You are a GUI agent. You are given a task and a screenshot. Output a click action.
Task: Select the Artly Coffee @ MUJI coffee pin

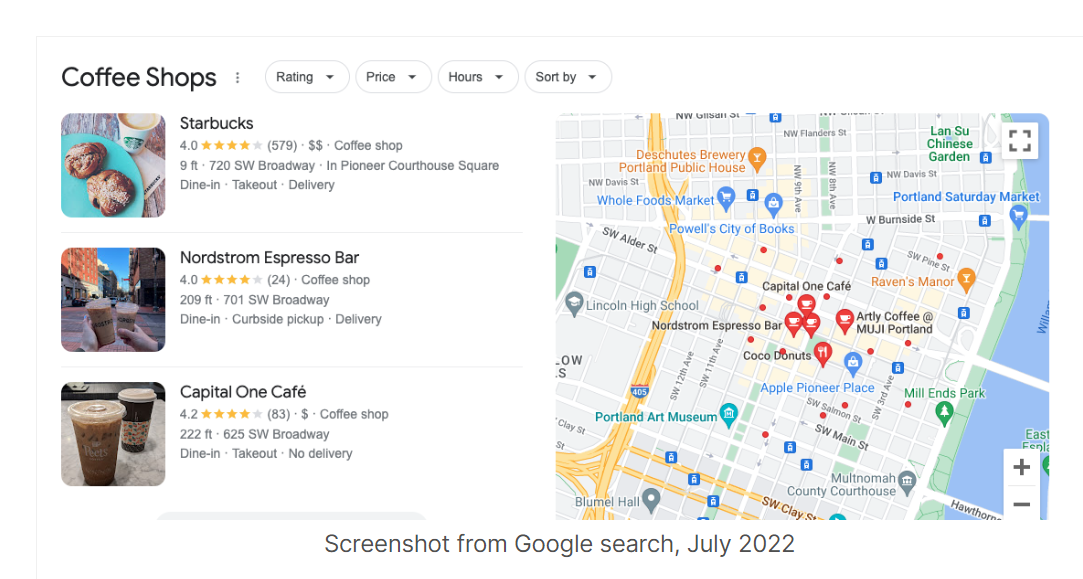pos(844,321)
